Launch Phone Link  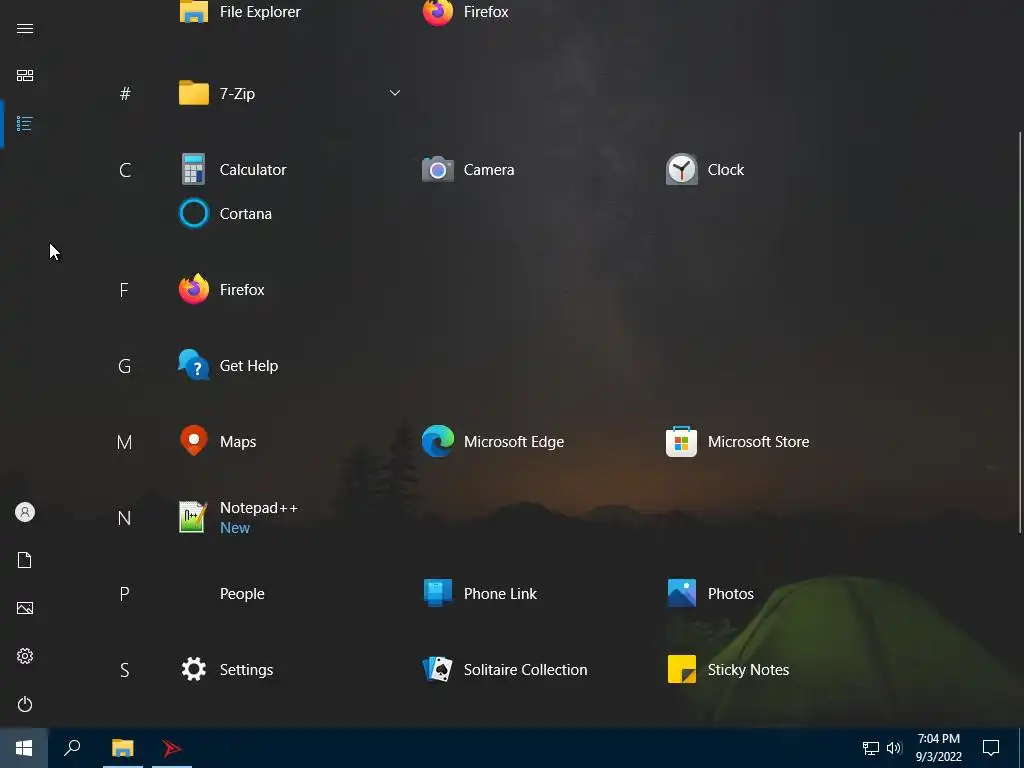point(480,594)
